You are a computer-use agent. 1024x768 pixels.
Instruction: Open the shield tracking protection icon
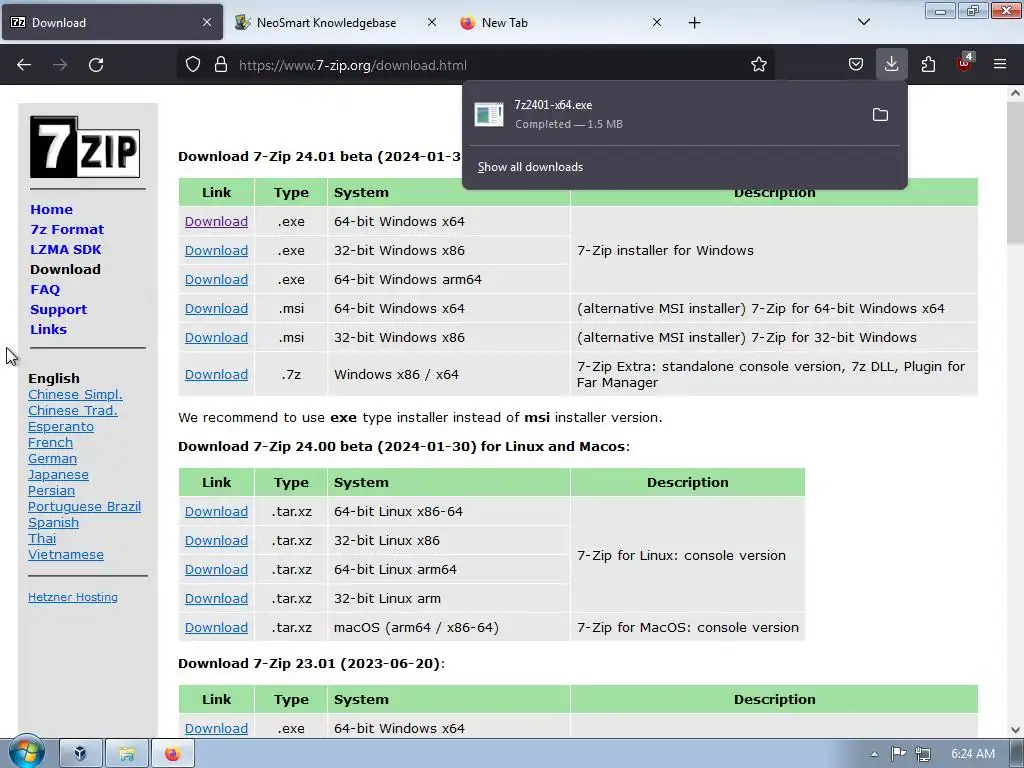tap(193, 65)
